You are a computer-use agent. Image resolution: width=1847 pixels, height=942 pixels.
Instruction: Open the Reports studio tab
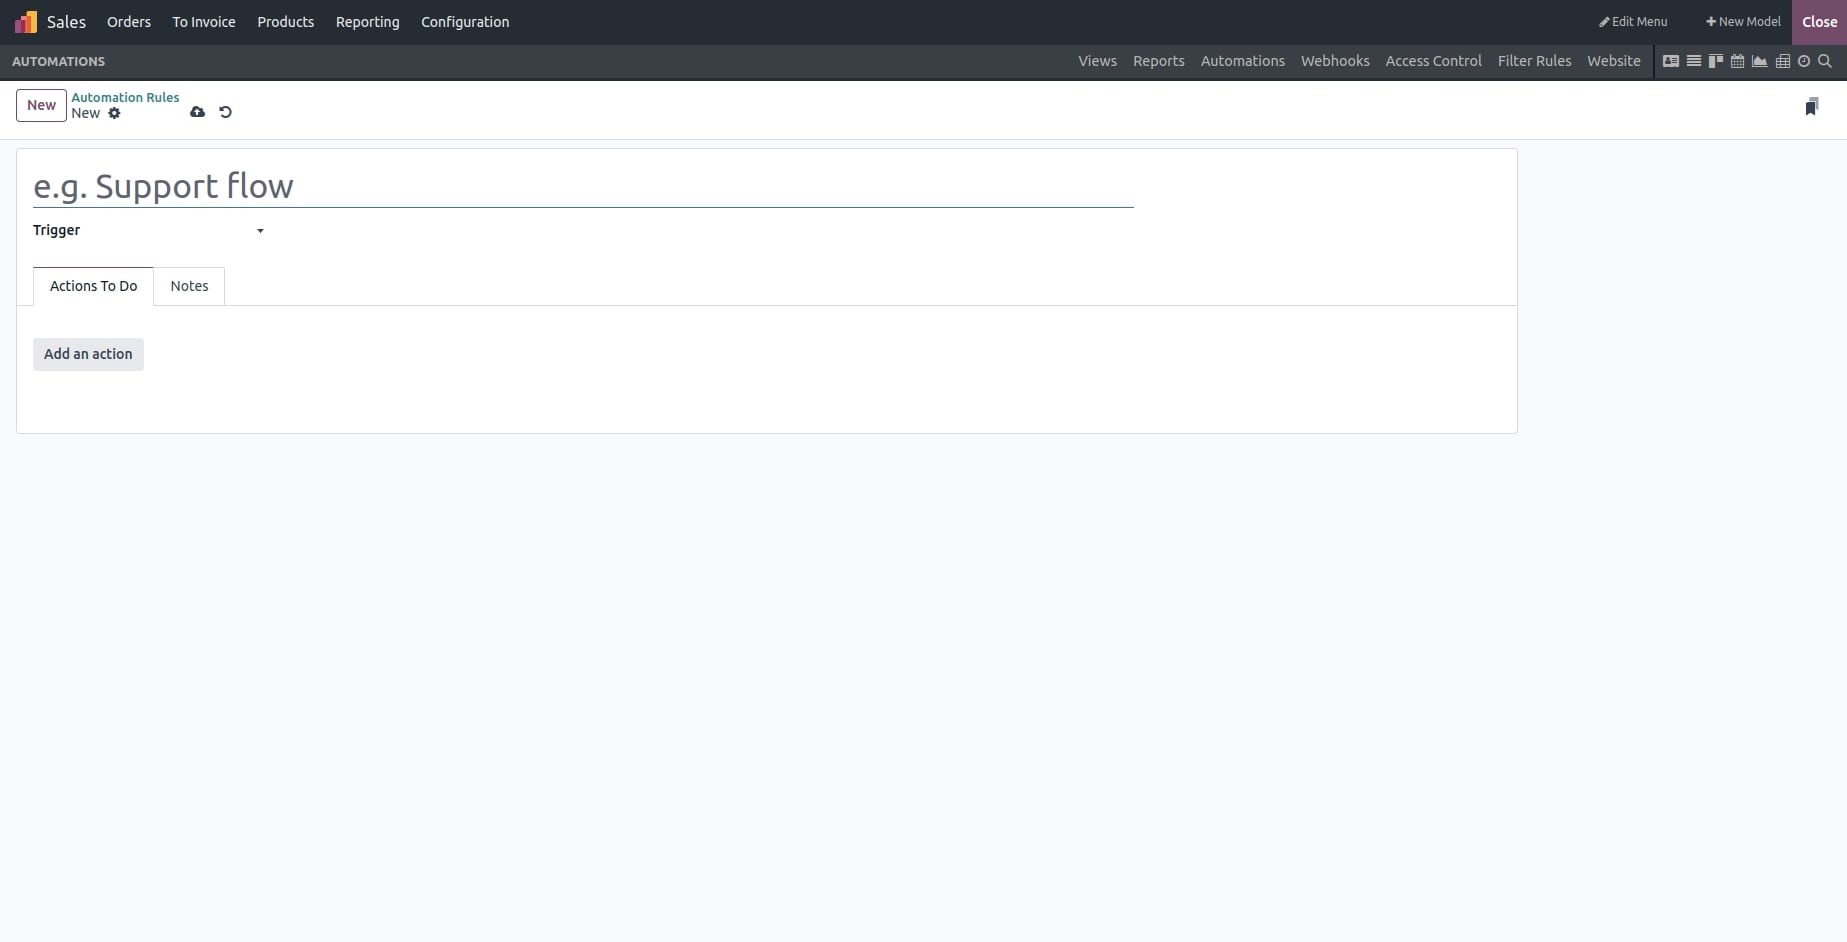[x=1158, y=61]
